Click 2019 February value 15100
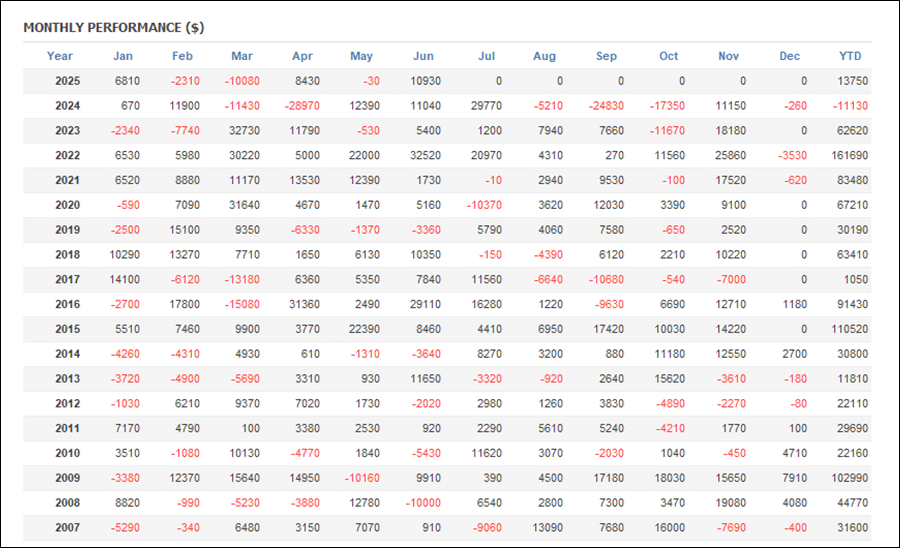The image size is (900, 548). pos(185,230)
